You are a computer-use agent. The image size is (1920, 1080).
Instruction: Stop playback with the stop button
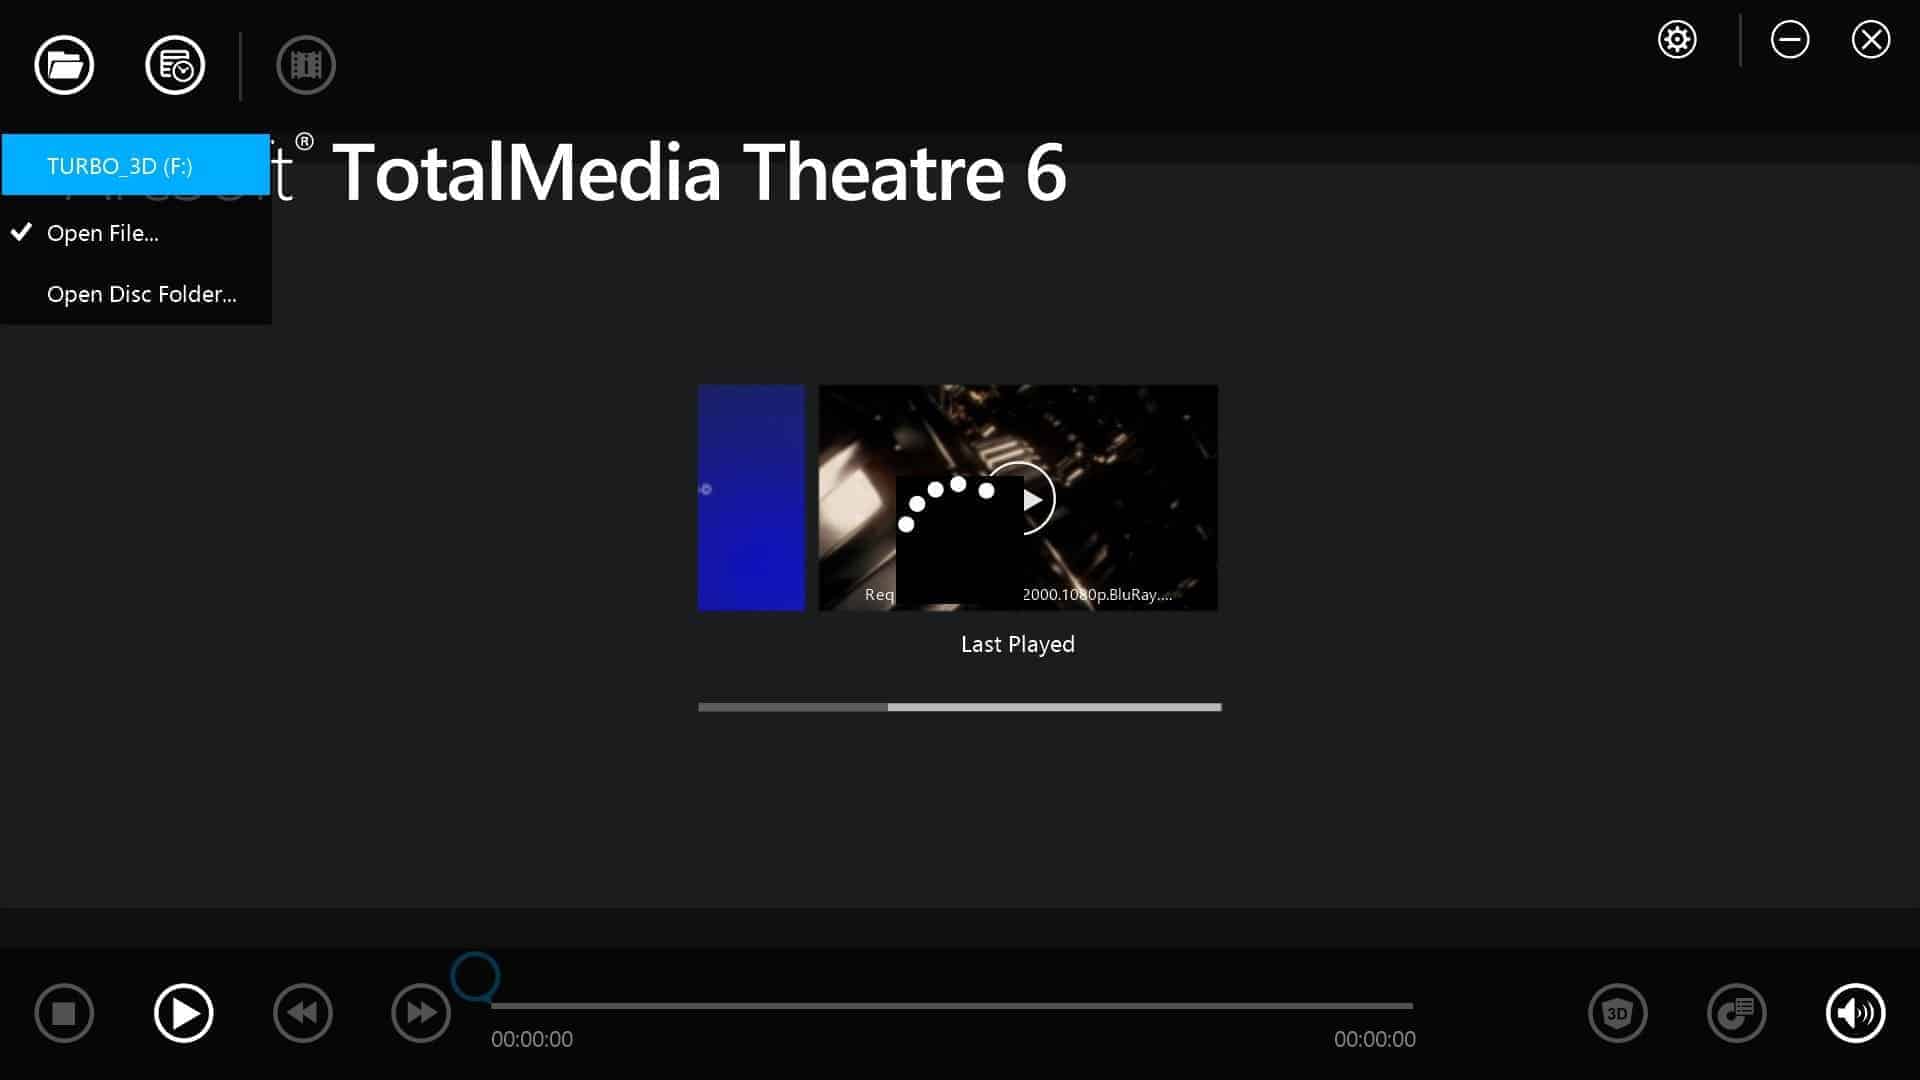(x=64, y=1013)
